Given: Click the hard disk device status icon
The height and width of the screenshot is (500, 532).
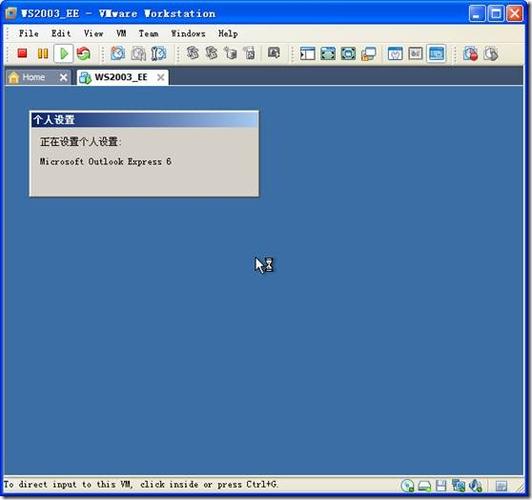Looking at the screenshot, I should pos(424,486).
